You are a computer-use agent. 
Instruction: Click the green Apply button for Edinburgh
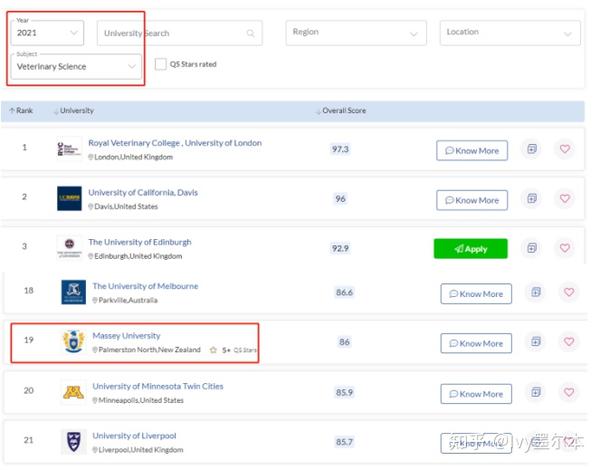471,249
